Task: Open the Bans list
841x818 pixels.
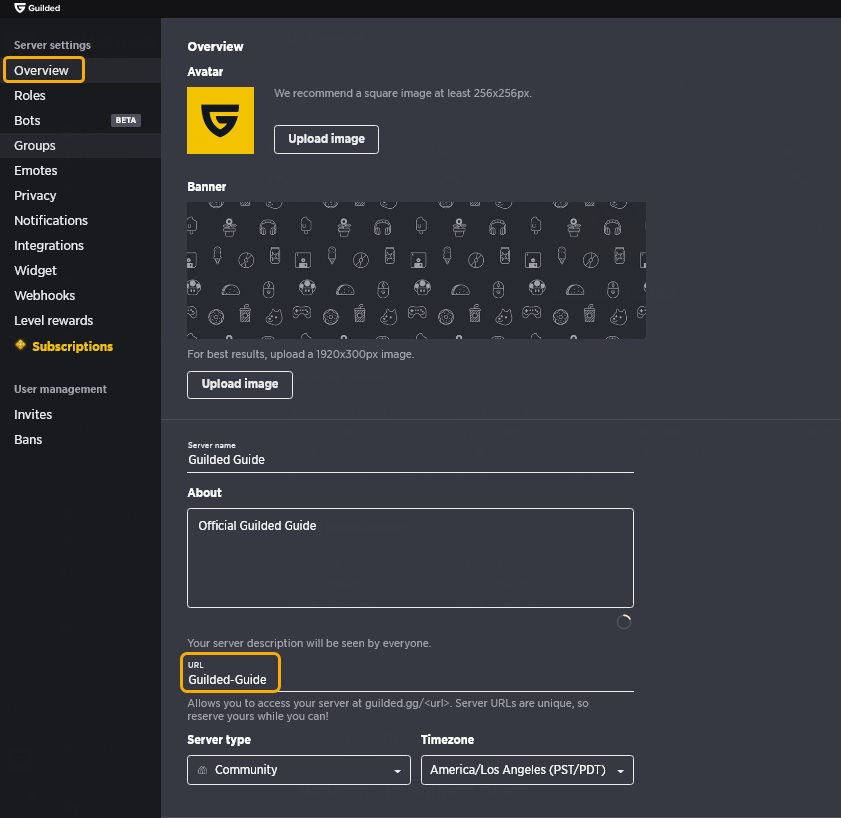Action: pyautogui.click(x=80, y=440)
